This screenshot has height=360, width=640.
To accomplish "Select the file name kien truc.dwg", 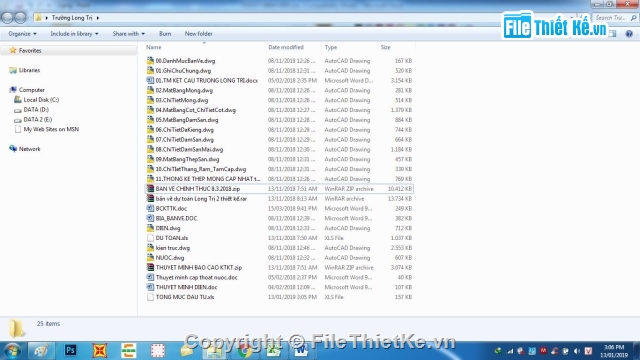I will [173, 248].
